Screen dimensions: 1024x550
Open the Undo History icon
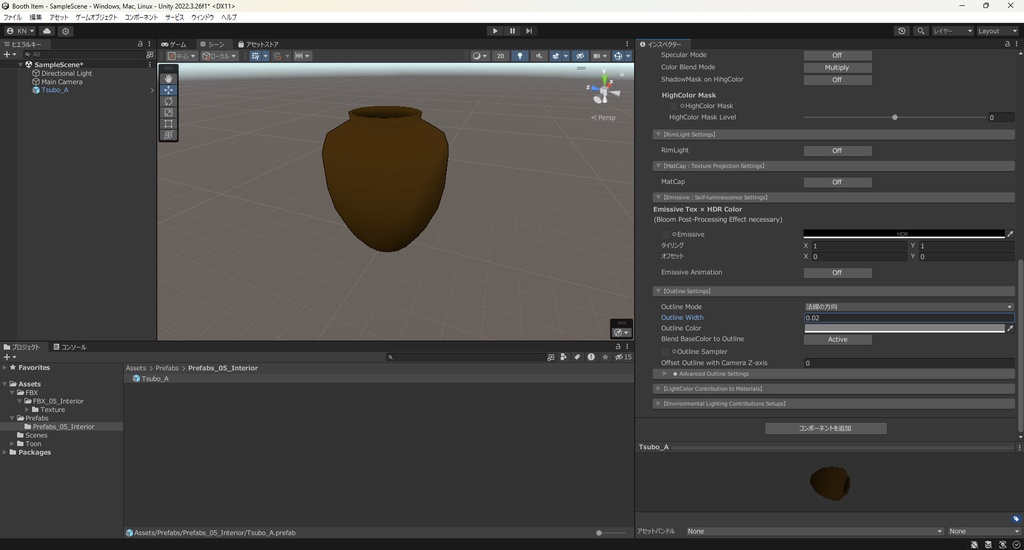(902, 31)
